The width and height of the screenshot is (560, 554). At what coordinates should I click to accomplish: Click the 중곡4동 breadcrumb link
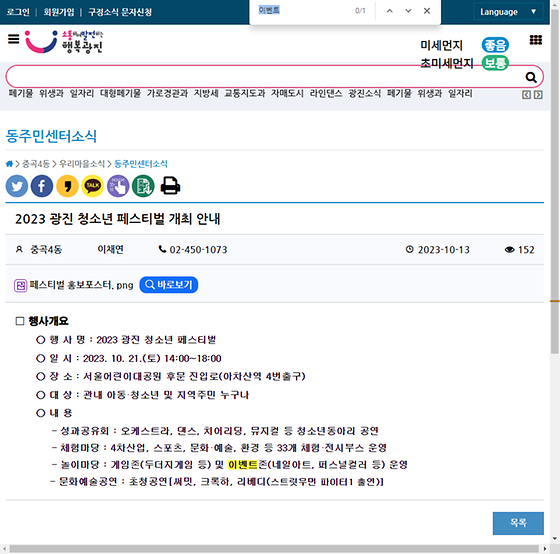[36, 164]
